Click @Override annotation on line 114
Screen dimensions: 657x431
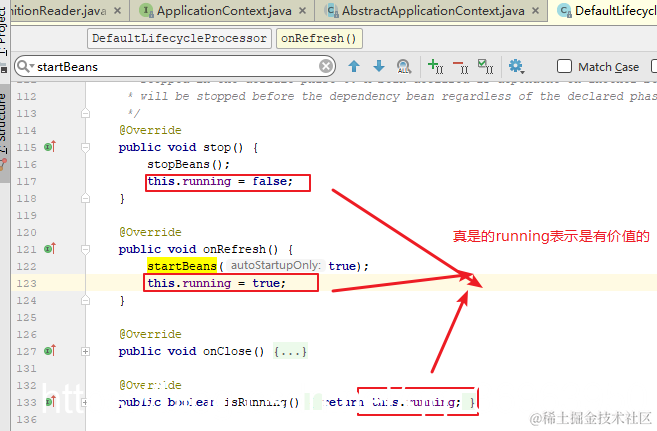point(150,130)
